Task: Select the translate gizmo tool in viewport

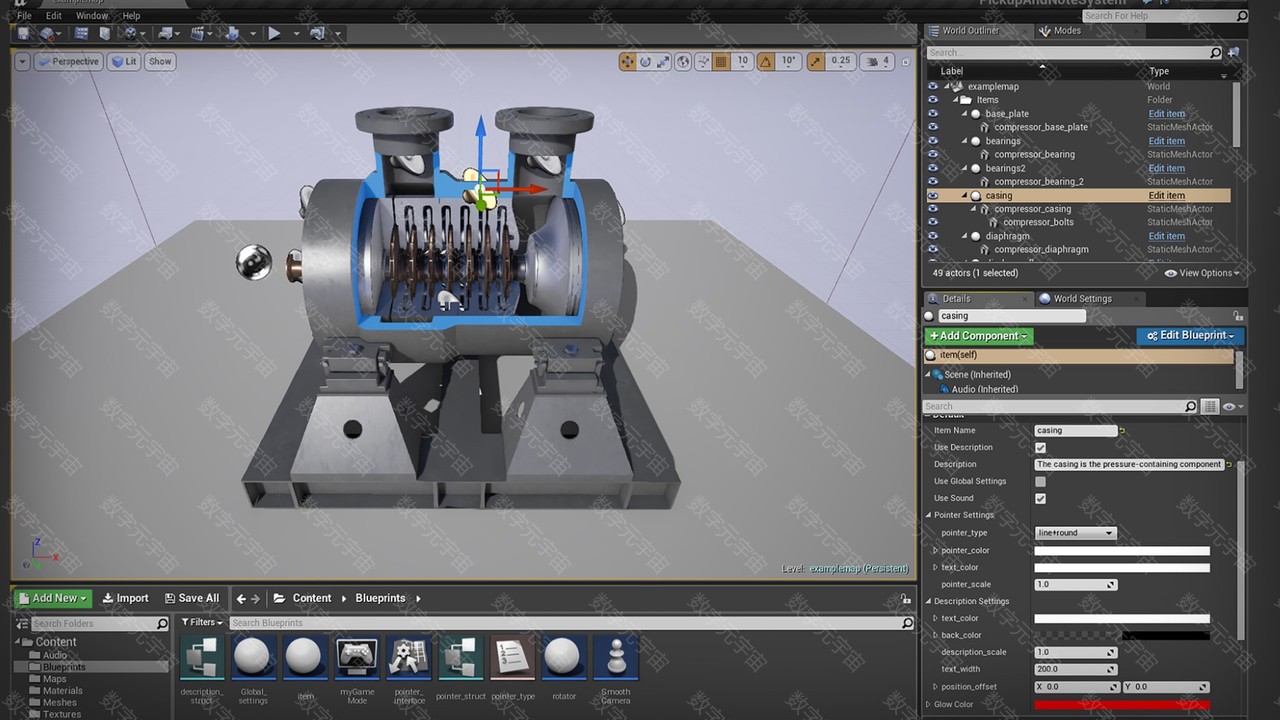Action: point(627,61)
